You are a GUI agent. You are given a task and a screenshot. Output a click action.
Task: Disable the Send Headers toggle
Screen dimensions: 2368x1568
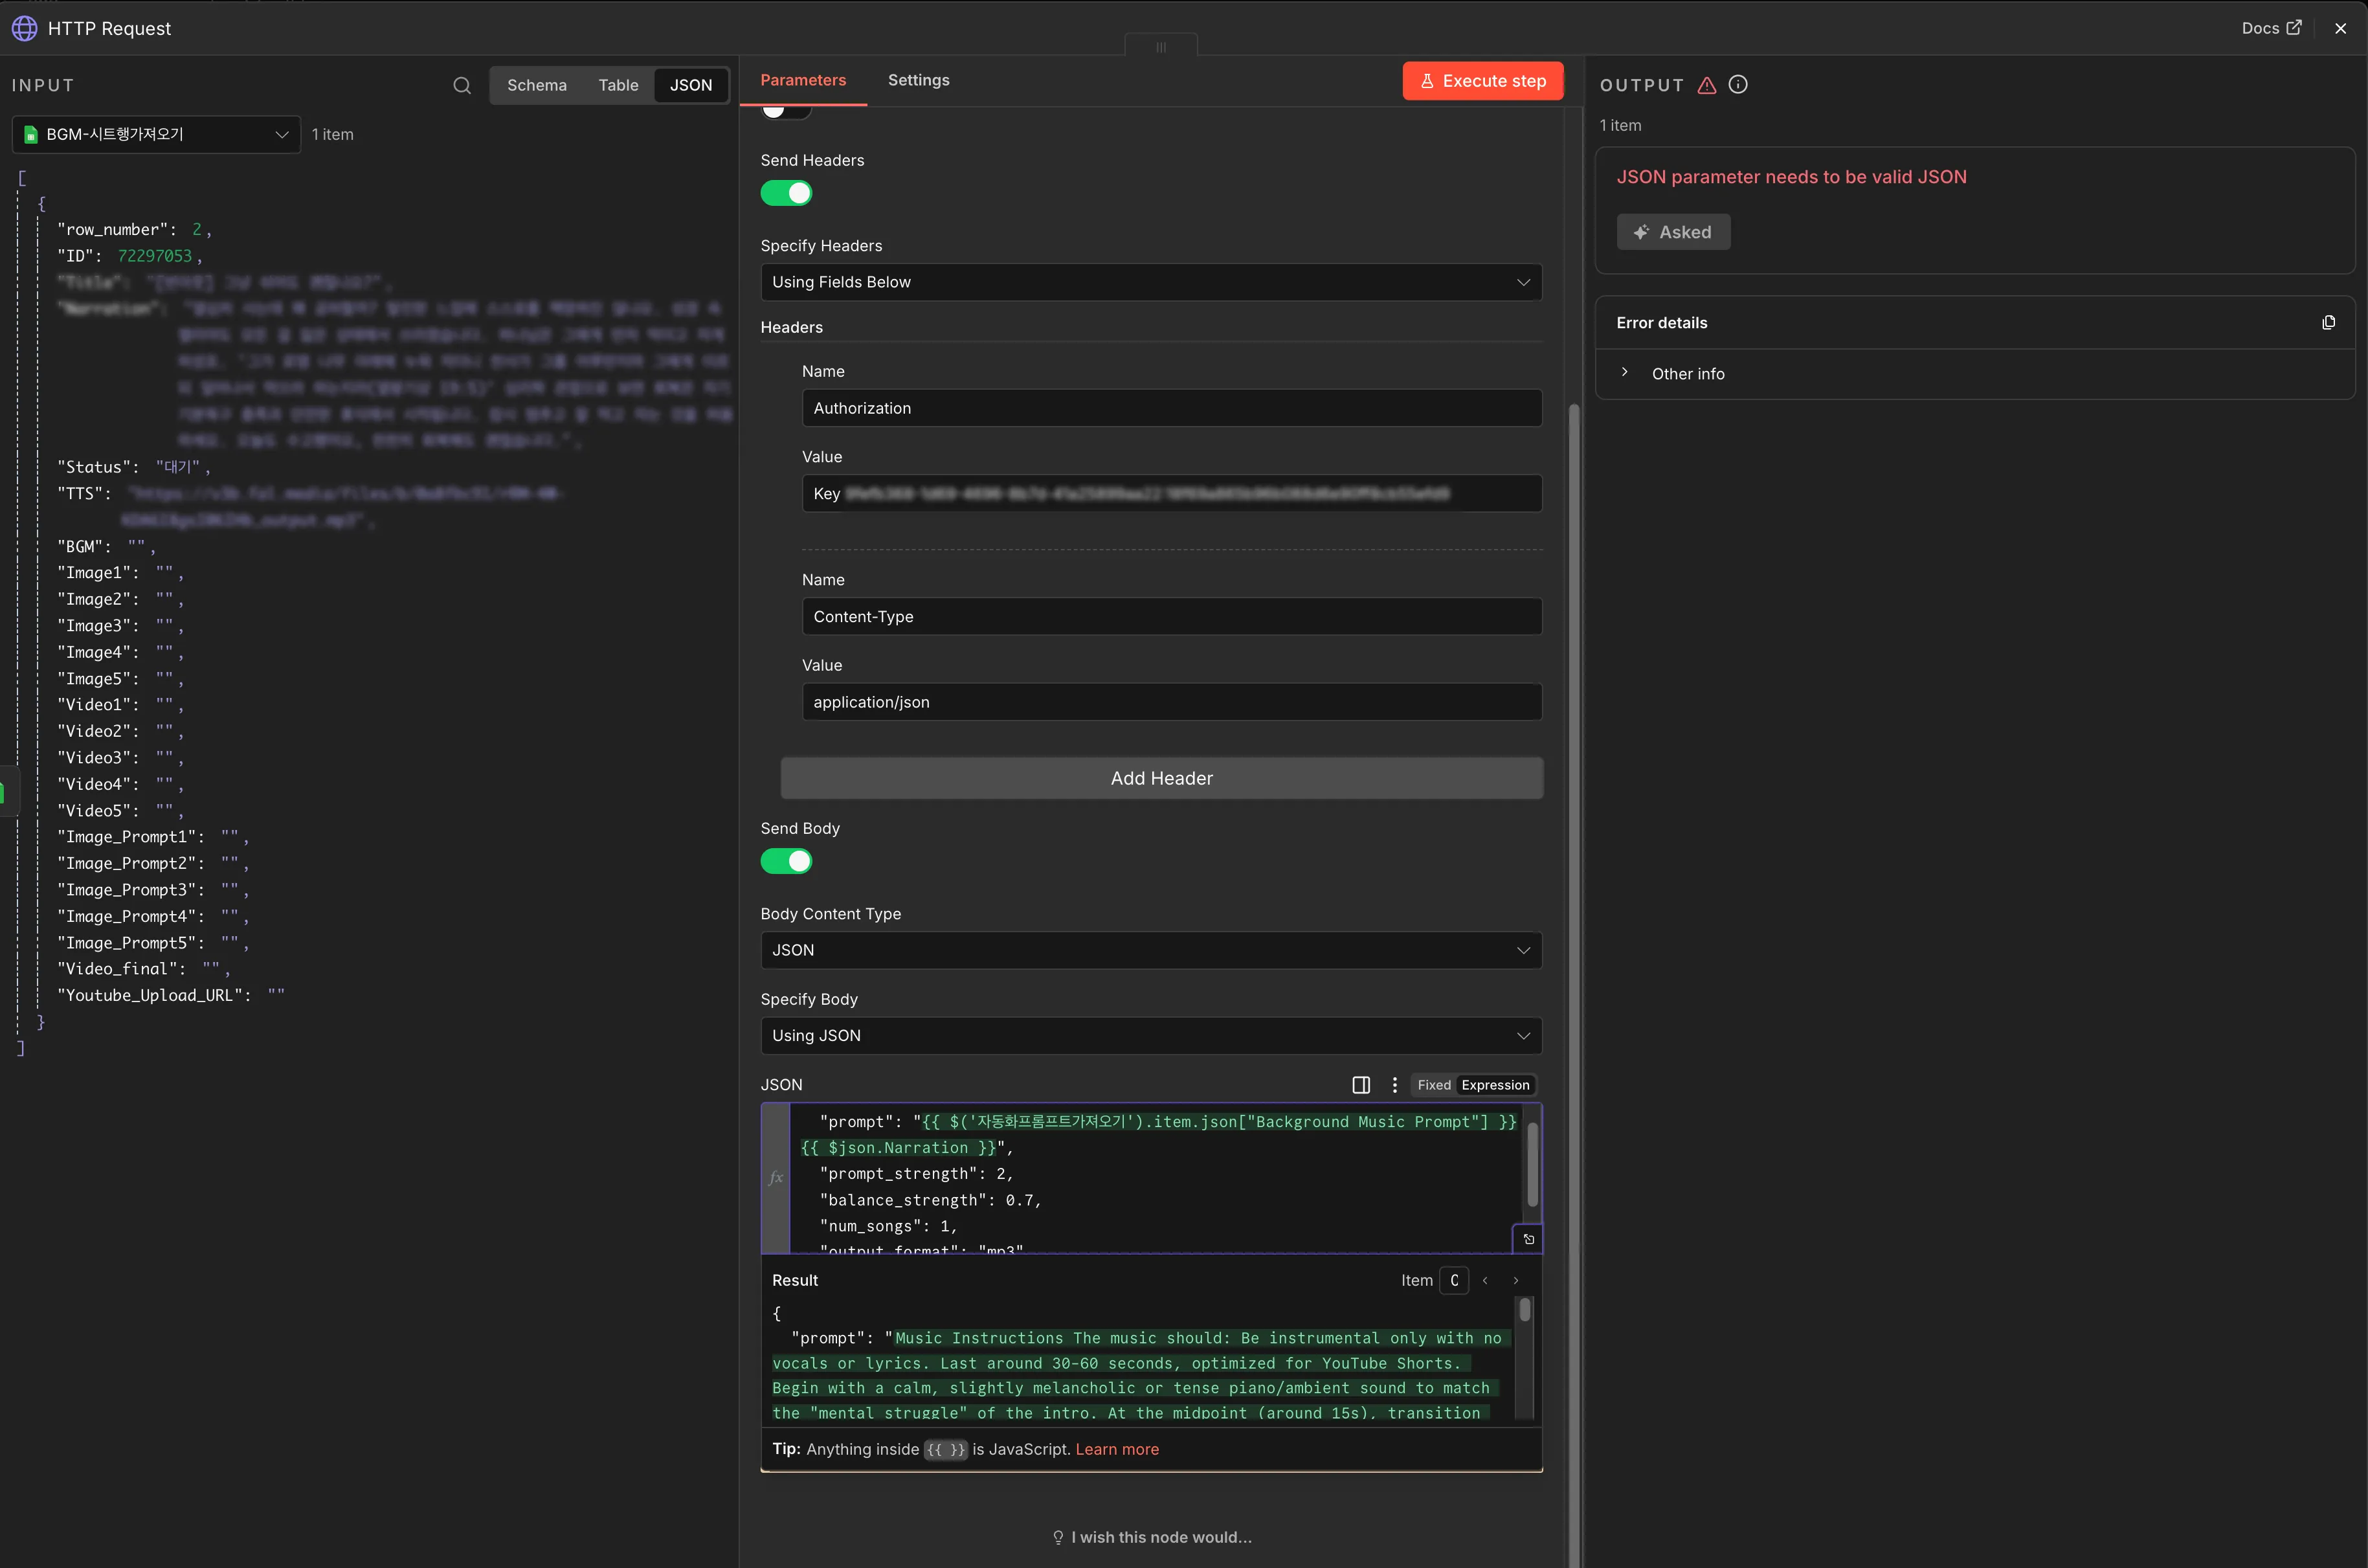pyautogui.click(x=786, y=193)
